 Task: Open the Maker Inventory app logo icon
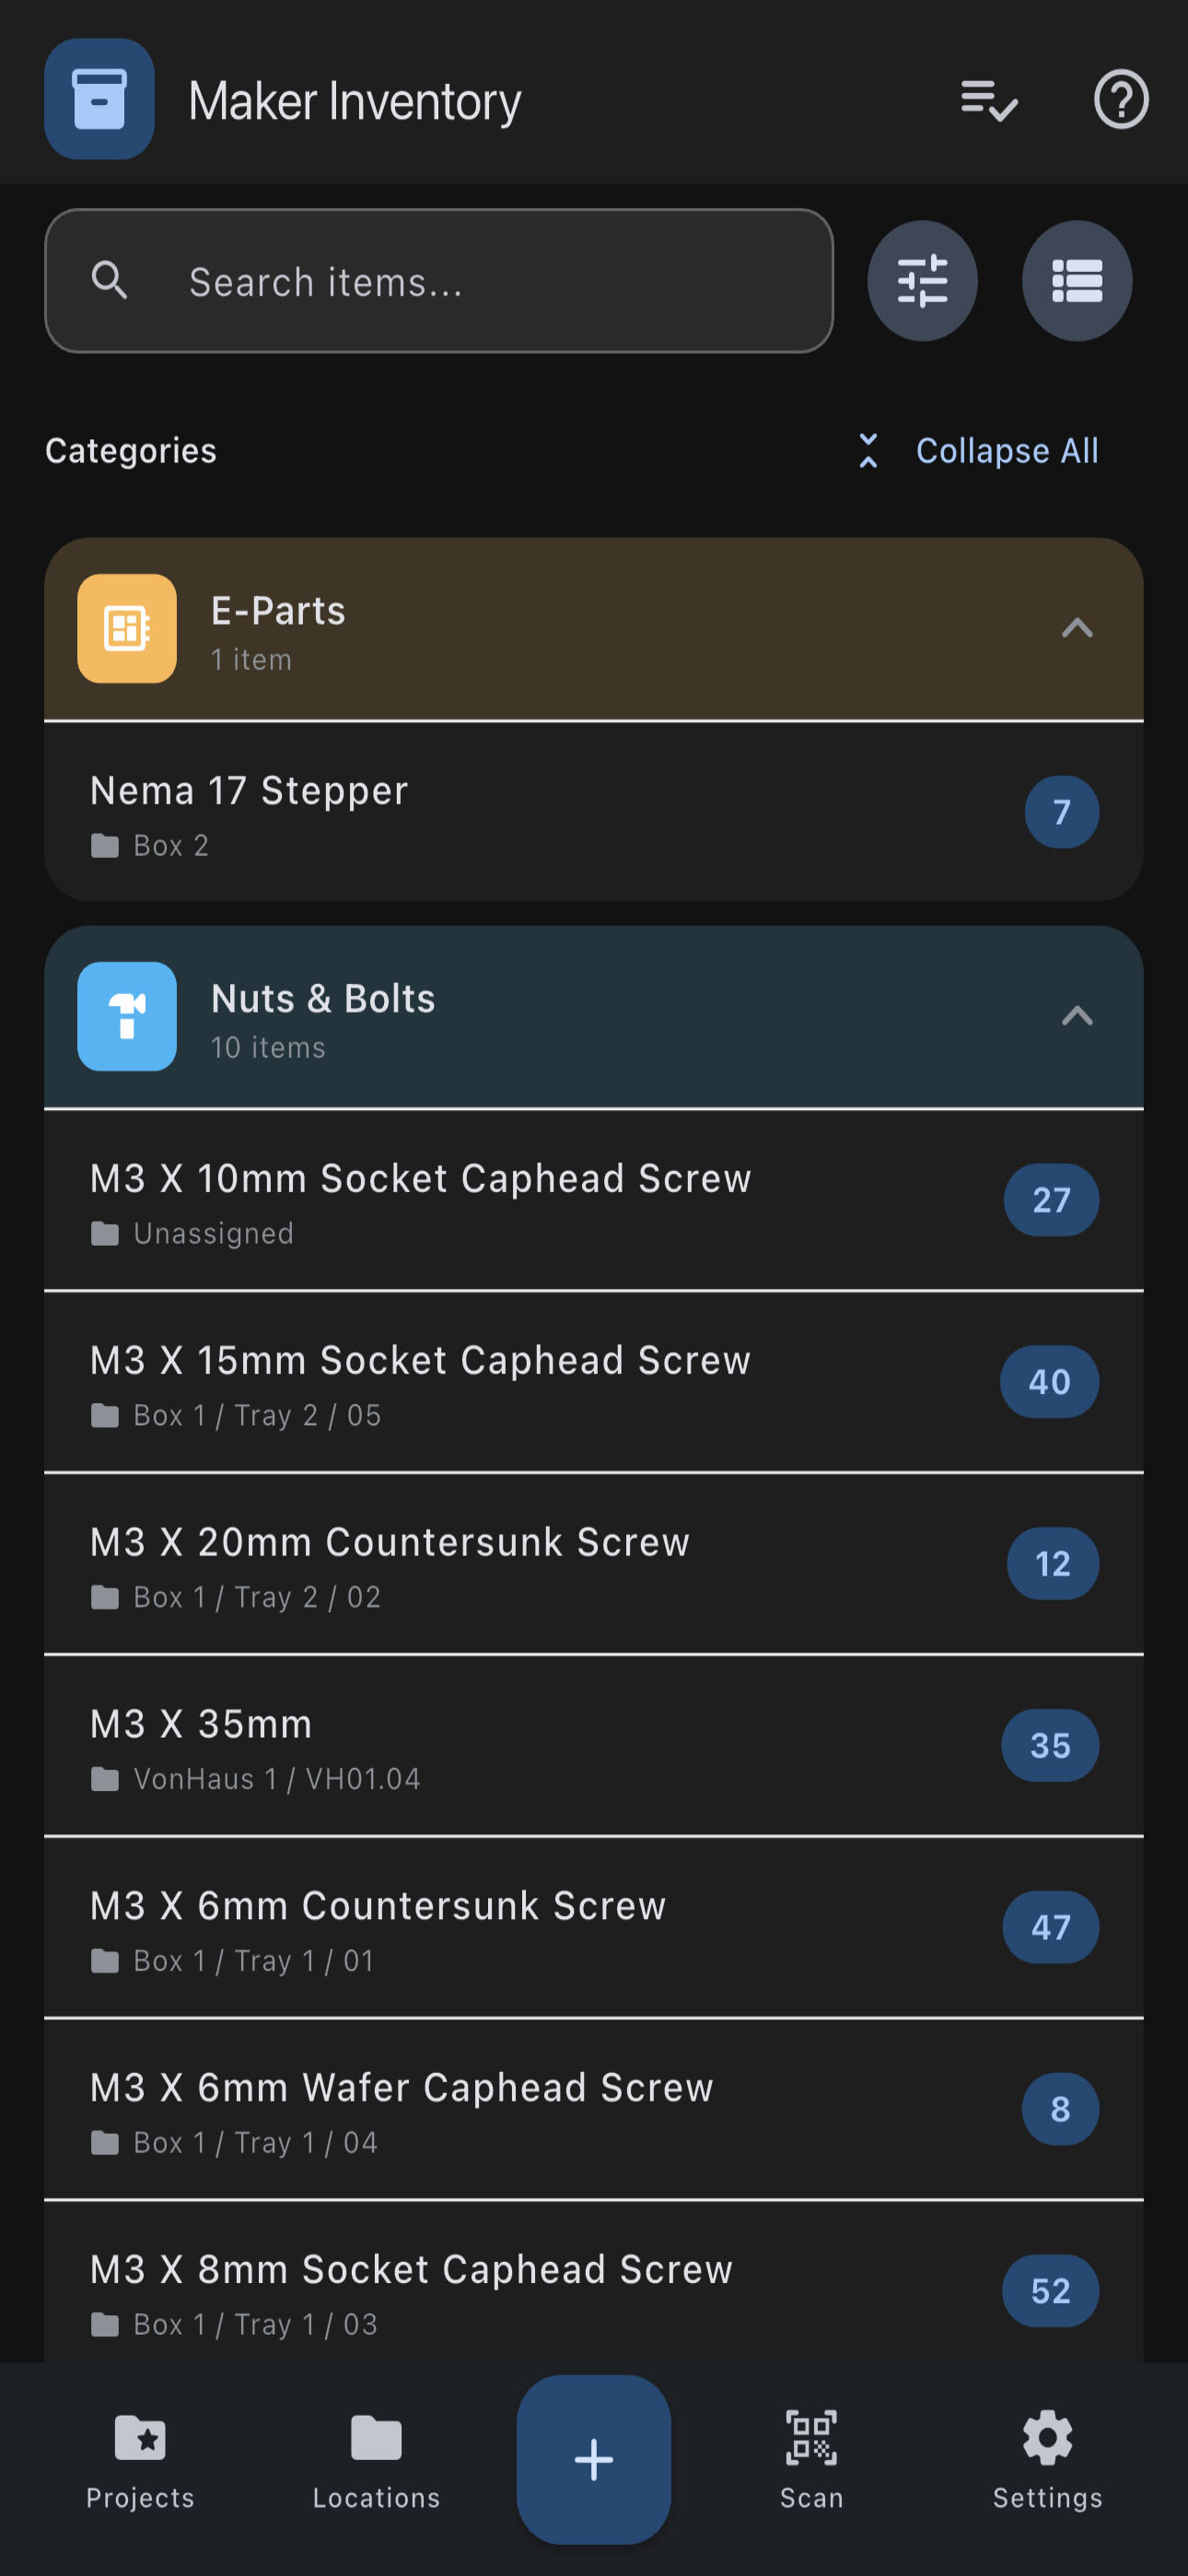tap(99, 99)
